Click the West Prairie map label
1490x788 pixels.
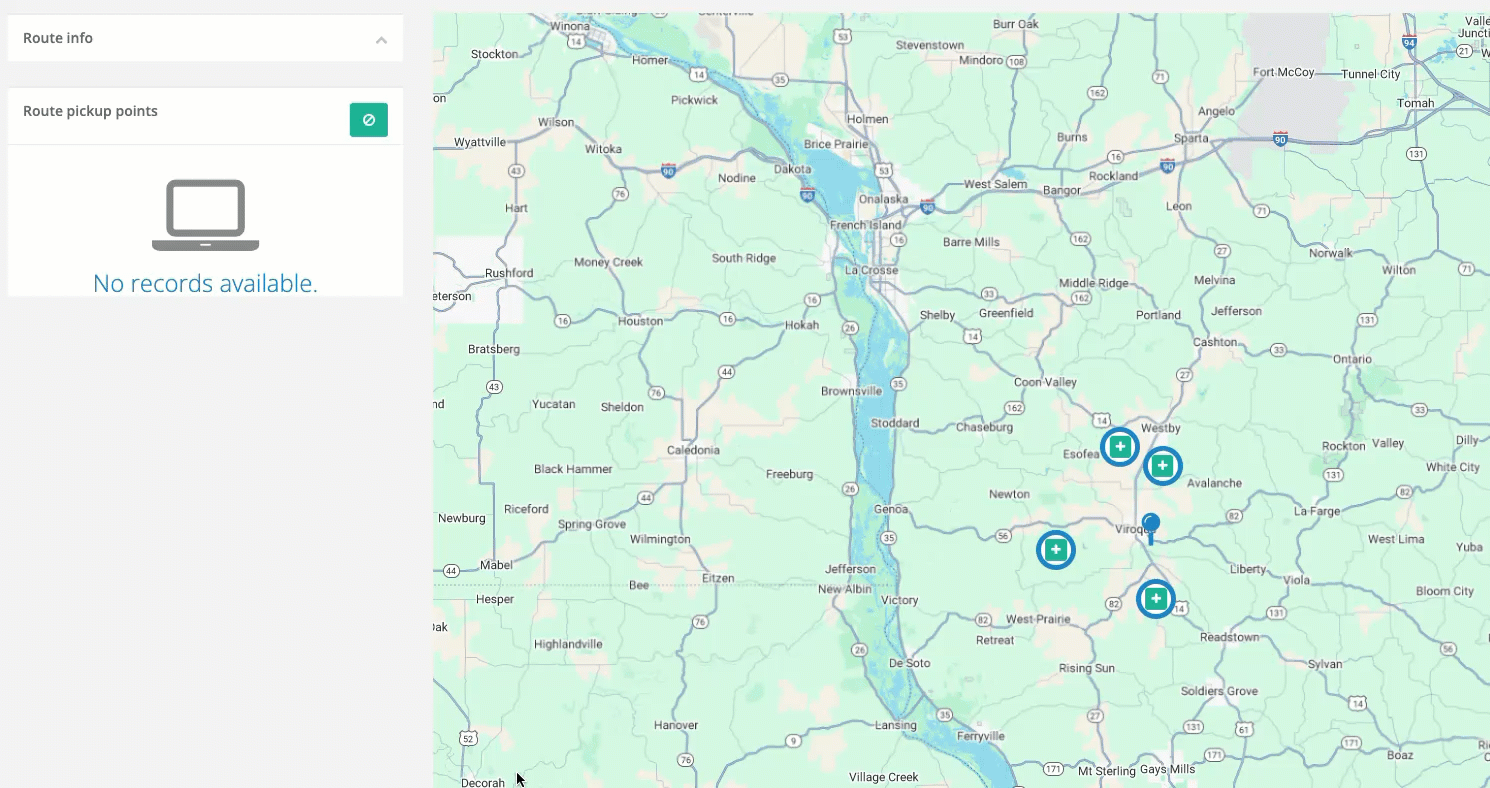[1038, 619]
